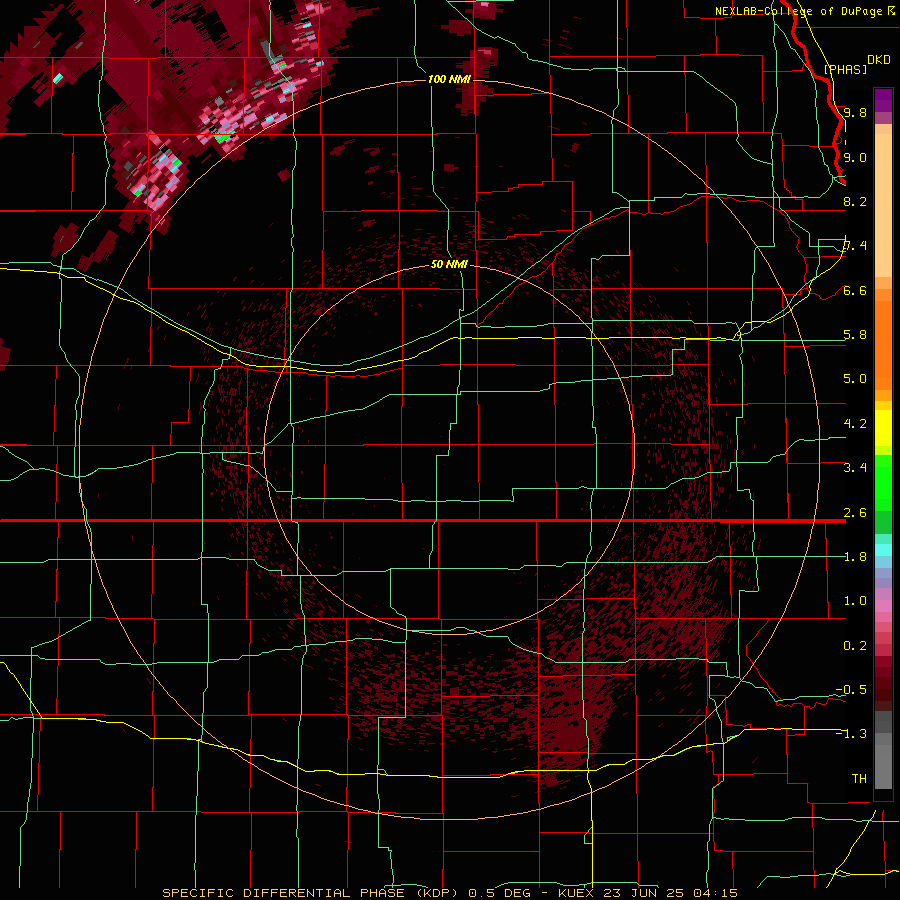Image resolution: width=900 pixels, height=900 pixels.
Task: Click the bright green color bar segment
Action: (x=883, y=482)
